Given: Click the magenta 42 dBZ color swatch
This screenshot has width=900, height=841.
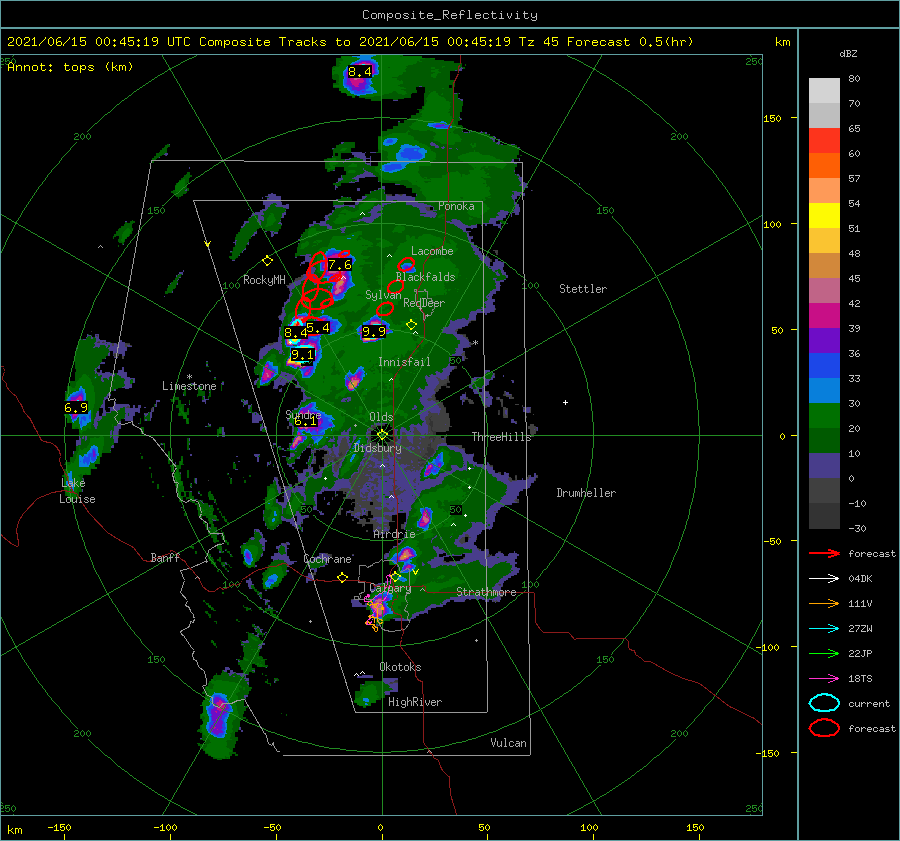Looking at the screenshot, I should click(824, 315).
